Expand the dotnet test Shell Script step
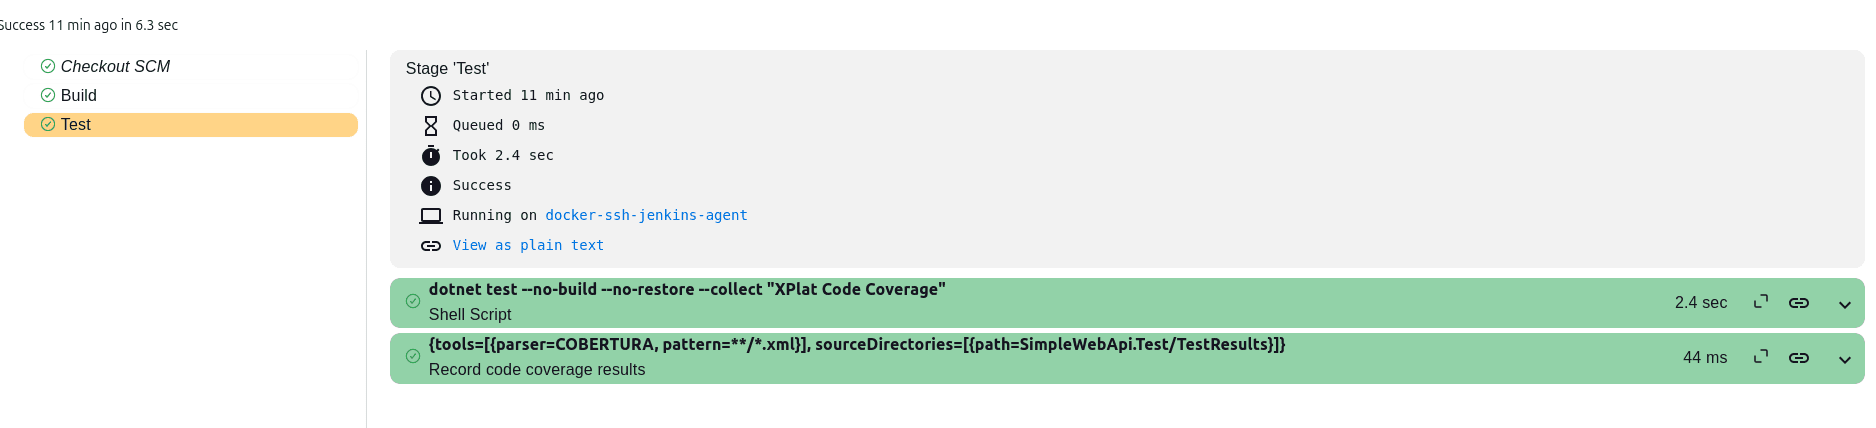Screen dimensions: 1876x428 coord(1845,304)
